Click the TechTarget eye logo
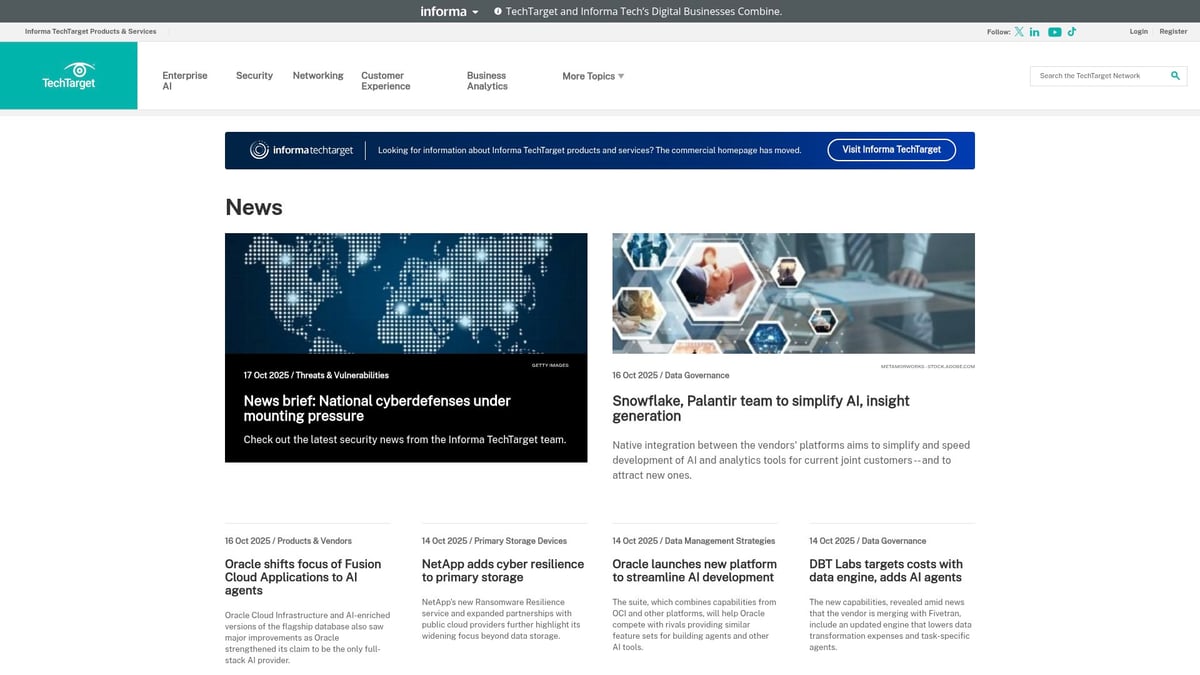This screenshot has height=675, width=1200. click(69, 75)
